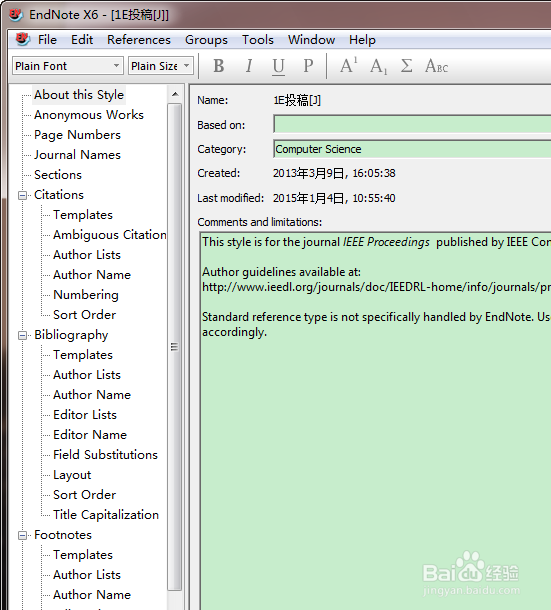
Task: Apply Superscript formatting button
Action: click(x=348, y=66)
